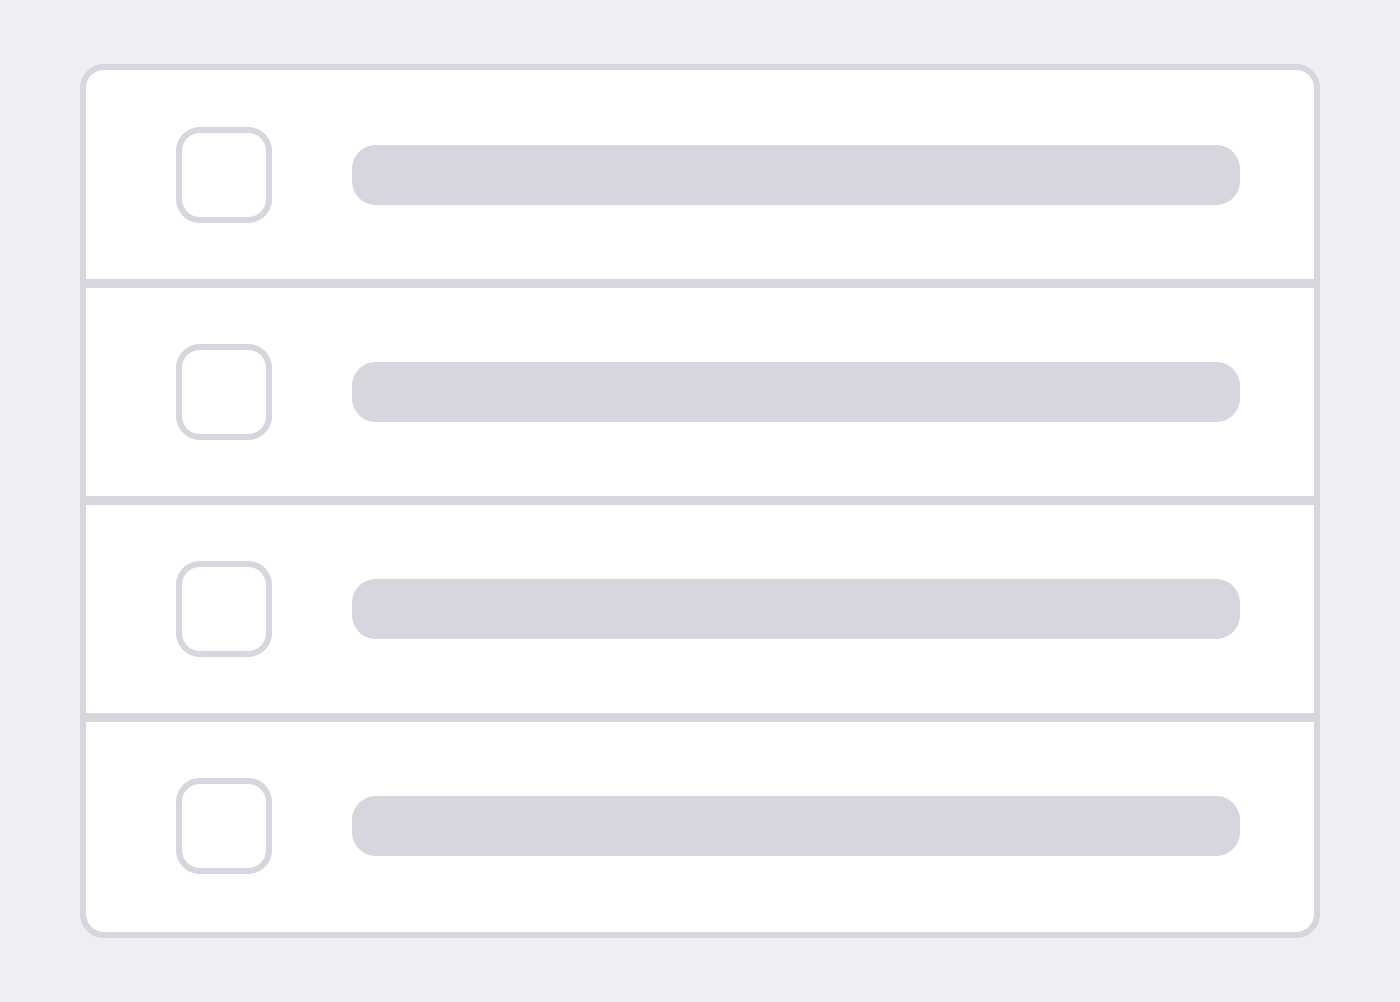The height and width of the screenshot is (1002, 1400).
Task: Toggle the third row's checkbox
Action: [x=224, y=609]
